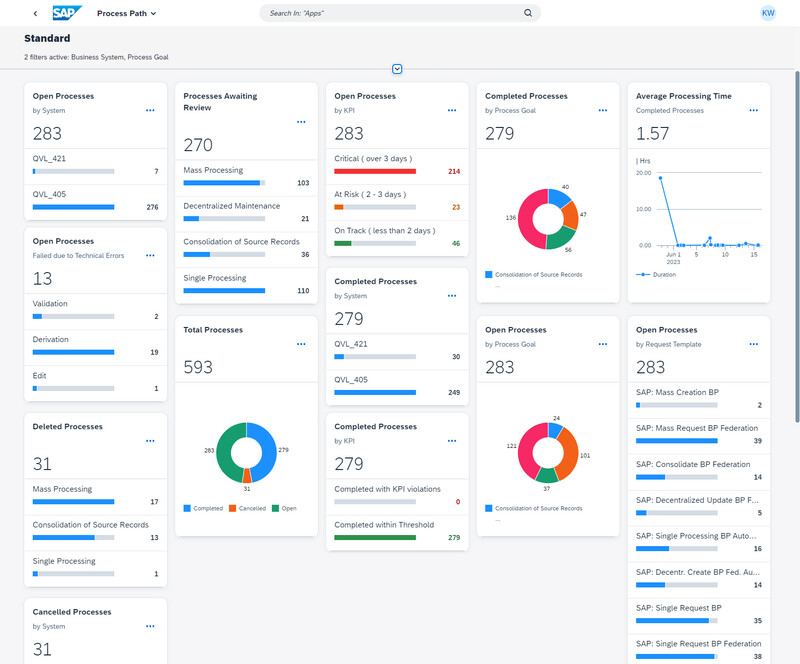This screenshot has width=800, height=664.
Task: Click in the Search In Apps field
Action: pos(390,14)
